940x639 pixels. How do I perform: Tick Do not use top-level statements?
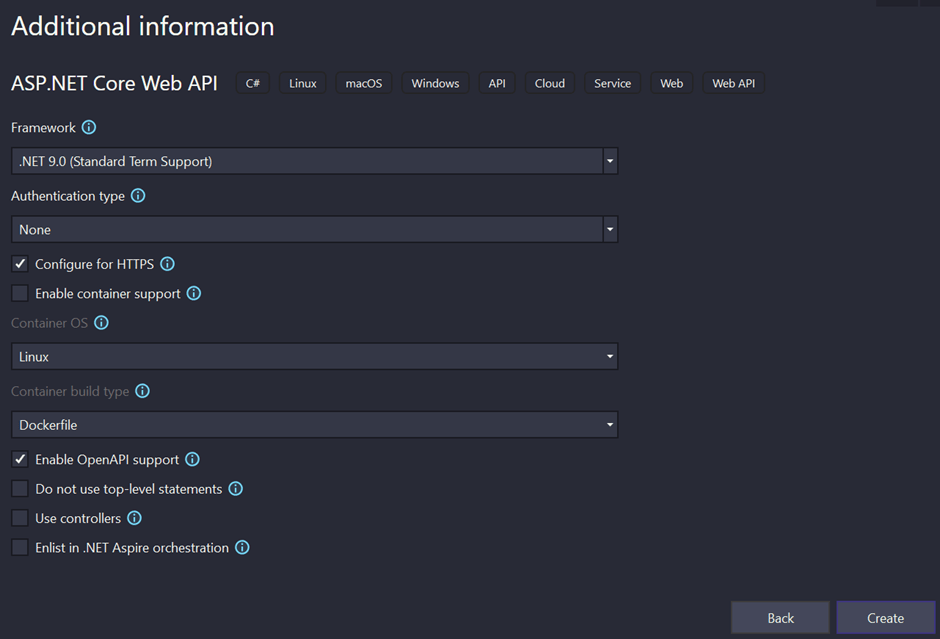coord(20,489)
